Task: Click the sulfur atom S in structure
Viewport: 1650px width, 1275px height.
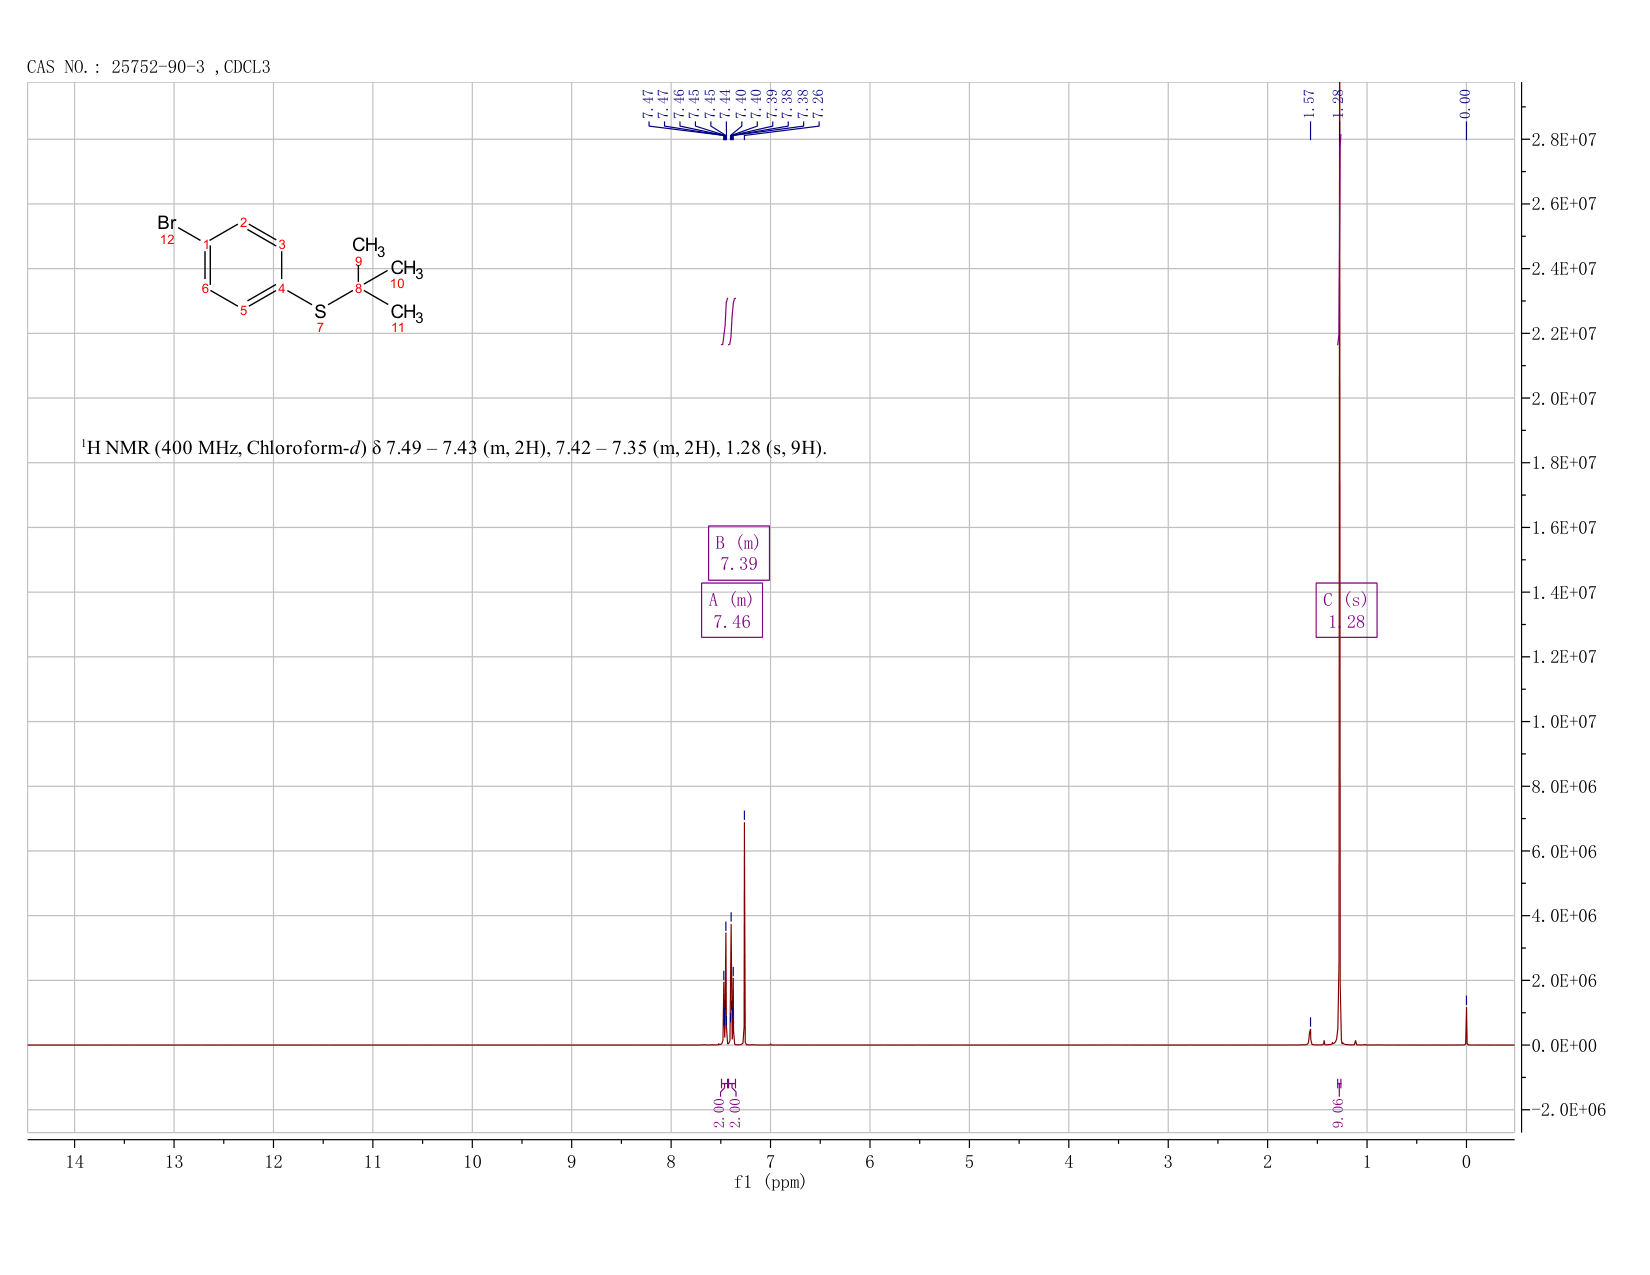Action: [x=320, y=311]
